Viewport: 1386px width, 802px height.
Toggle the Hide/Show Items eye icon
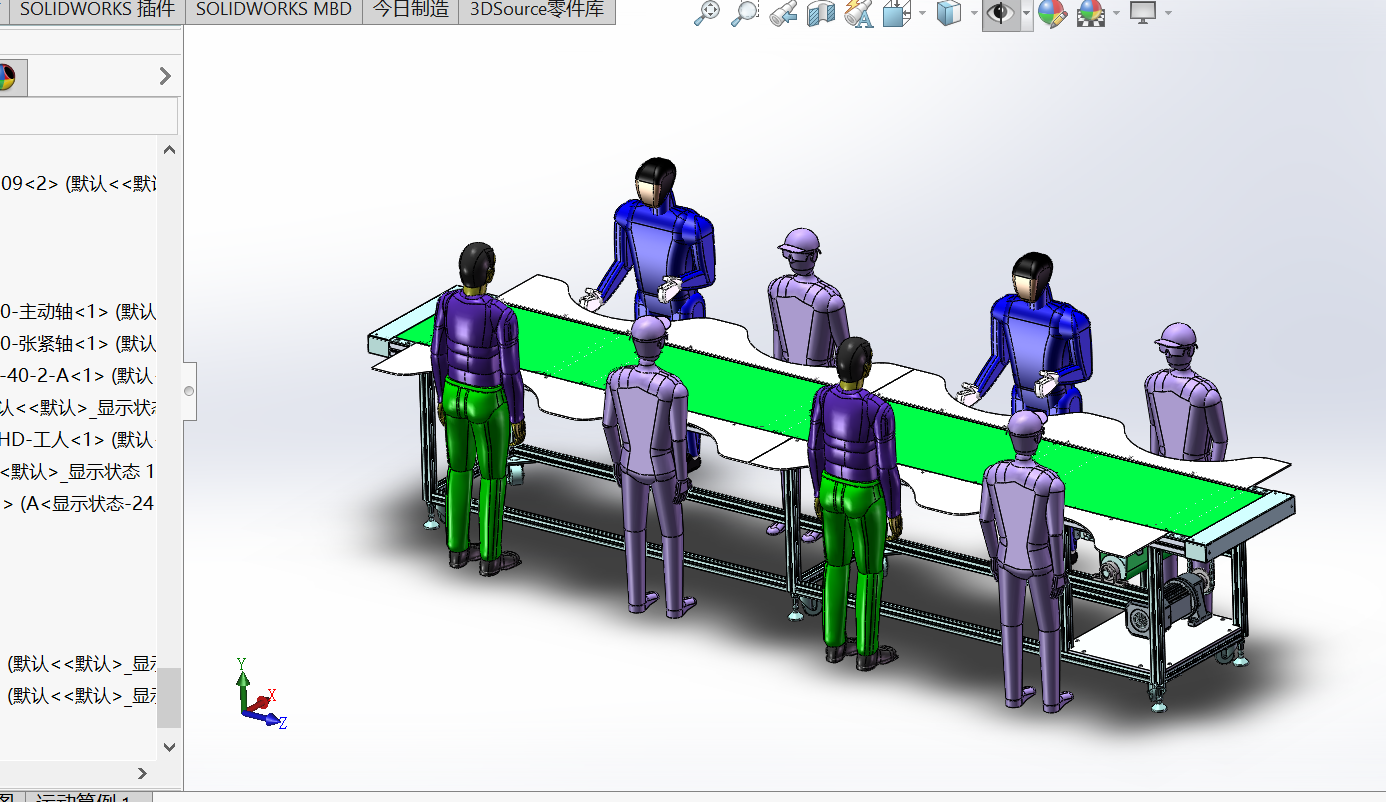click(1000, 13)
